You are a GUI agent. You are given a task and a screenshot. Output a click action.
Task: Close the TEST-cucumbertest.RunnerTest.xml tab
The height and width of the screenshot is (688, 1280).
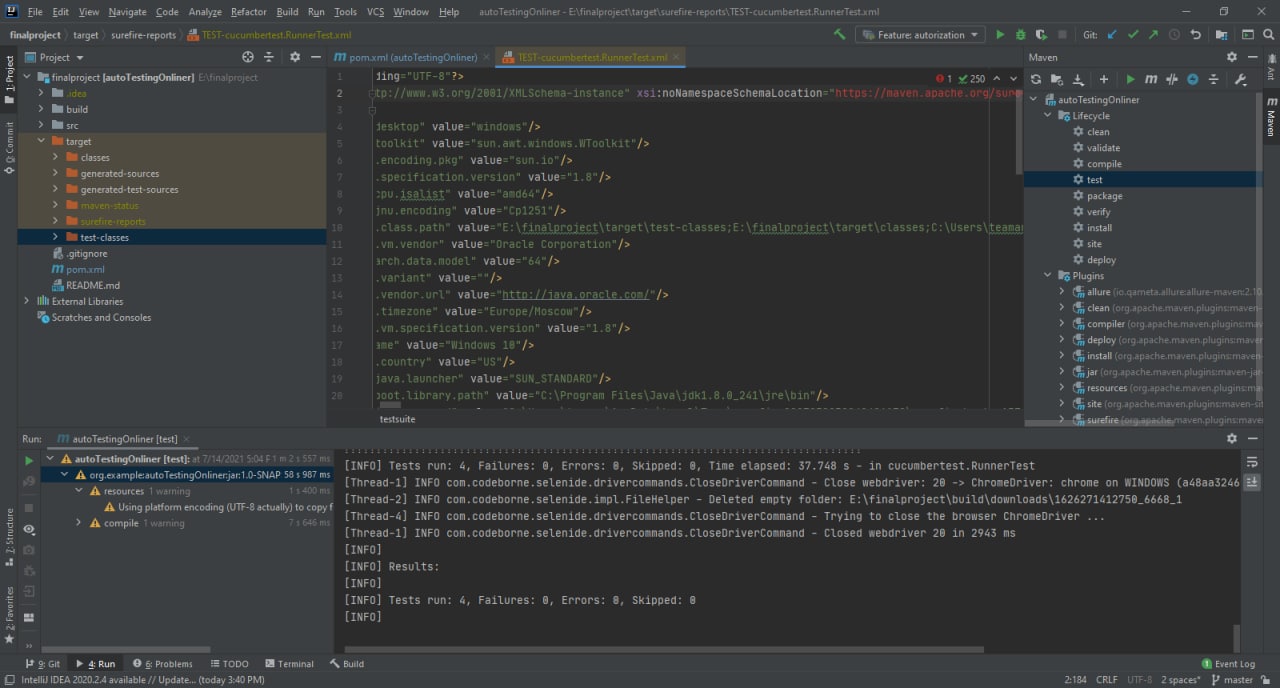pos(676,57)
